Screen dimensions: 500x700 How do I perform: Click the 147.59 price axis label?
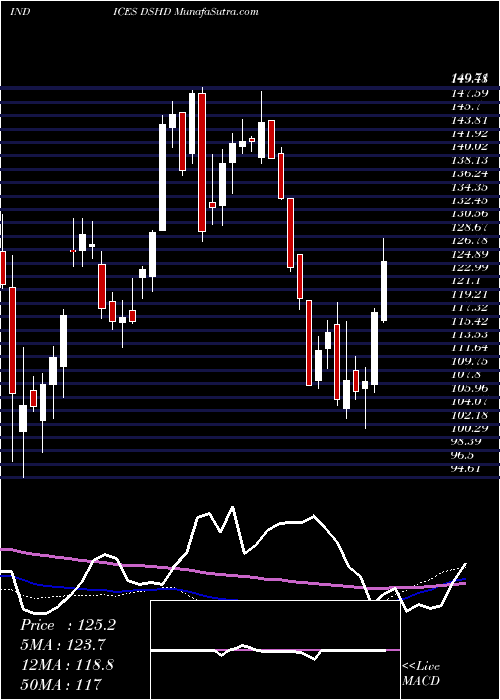470,93
